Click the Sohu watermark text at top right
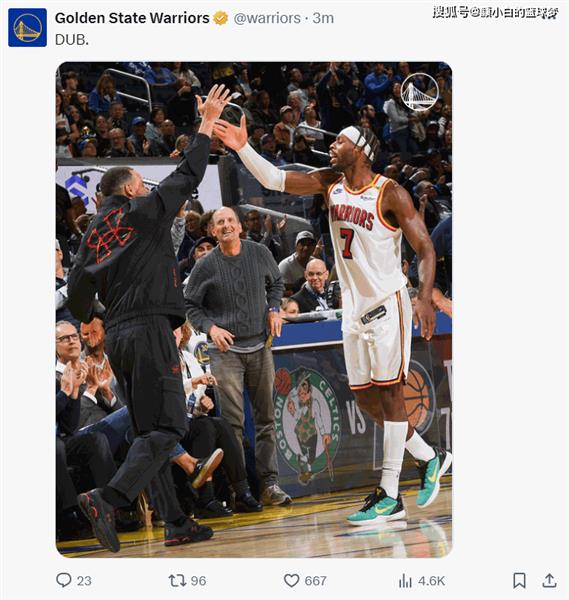The height and width of the screenshot is (600, 569). coord(495,13)
